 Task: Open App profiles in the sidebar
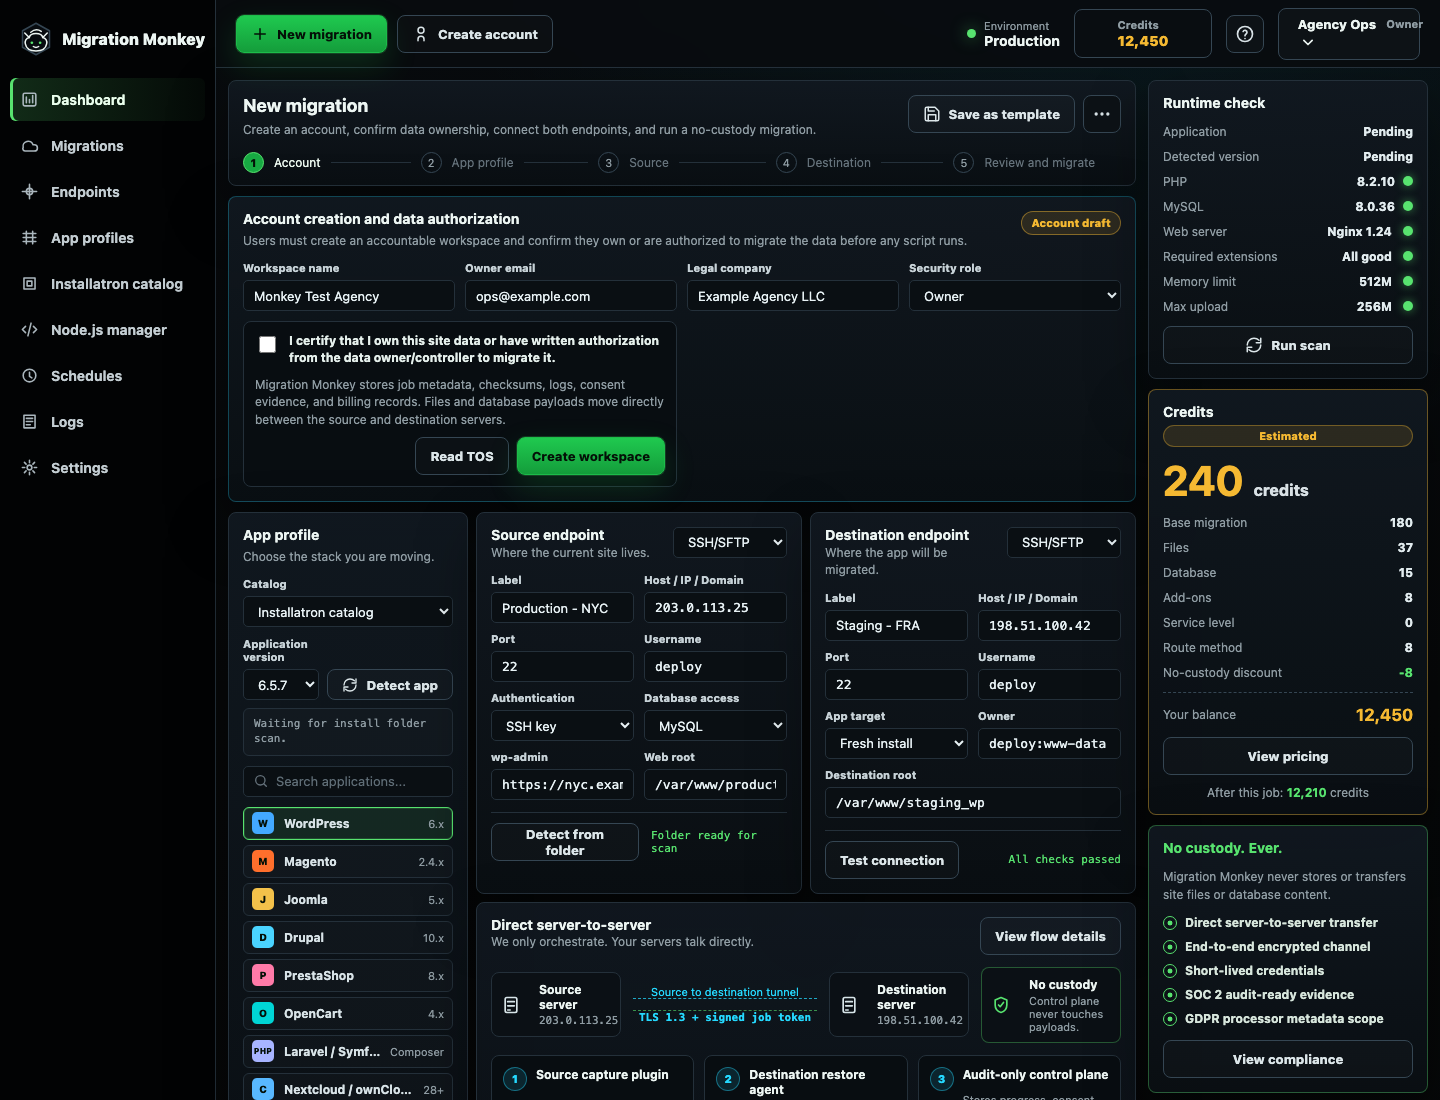108,238
